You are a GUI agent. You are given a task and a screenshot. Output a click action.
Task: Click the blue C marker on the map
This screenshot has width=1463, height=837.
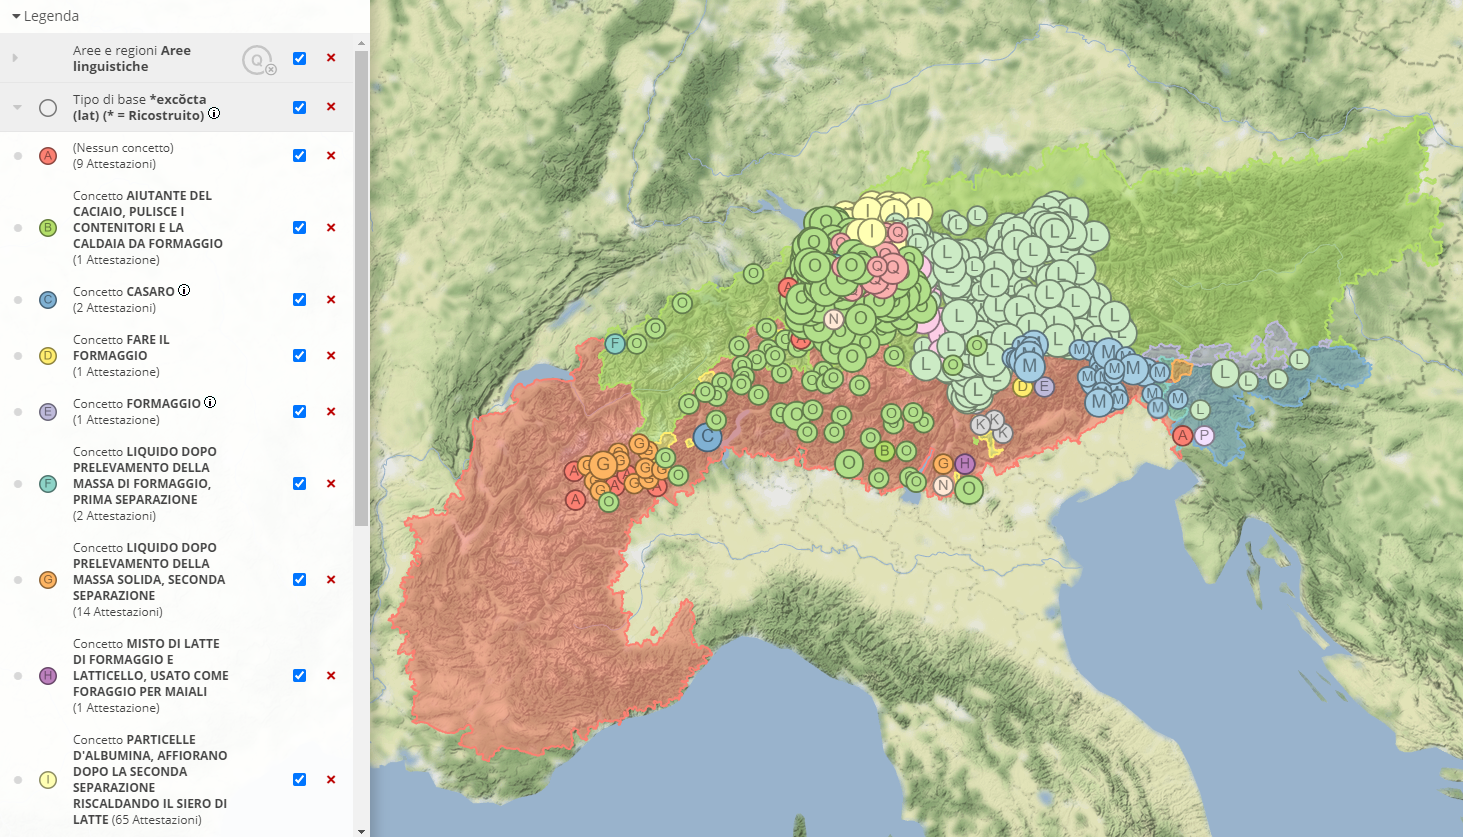pos(708,437)
